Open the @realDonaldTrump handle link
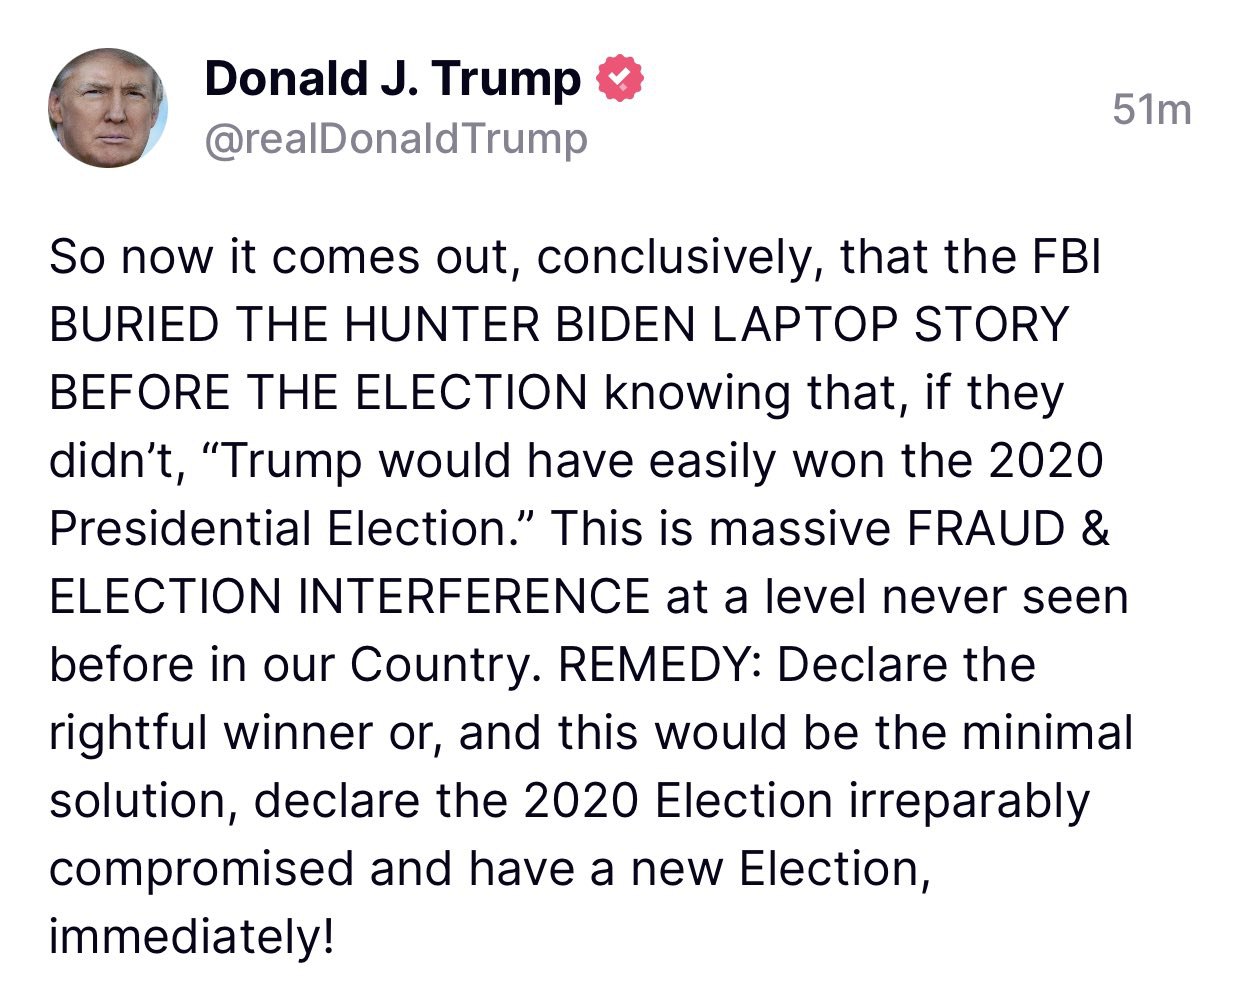 (x=396, y=139)
